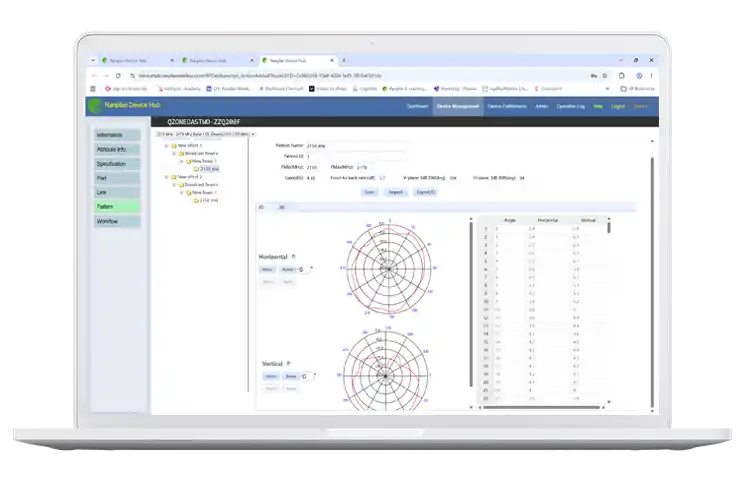
Task: Click the Save button
Action: tap(369, 192)
